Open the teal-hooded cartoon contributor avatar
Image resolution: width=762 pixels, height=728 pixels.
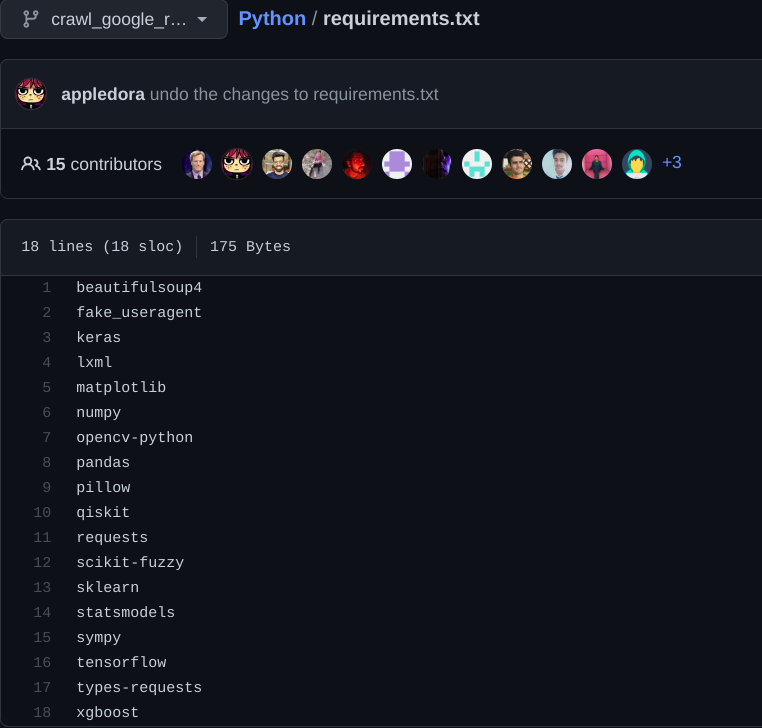coord(637,164)
